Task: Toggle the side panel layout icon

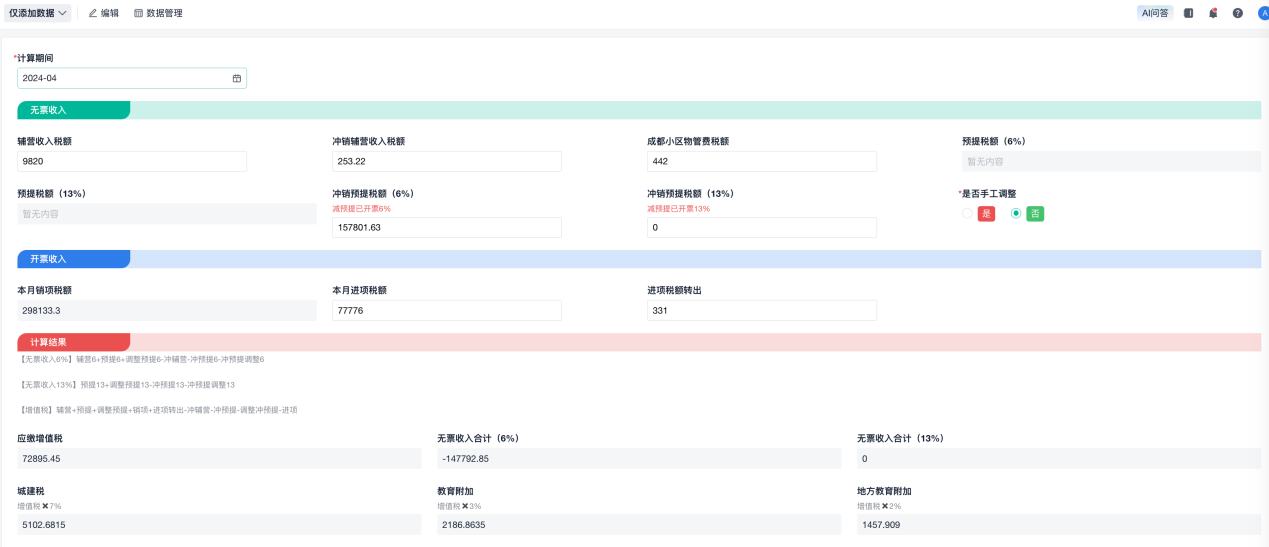Action: click(x=1189, y=13)
